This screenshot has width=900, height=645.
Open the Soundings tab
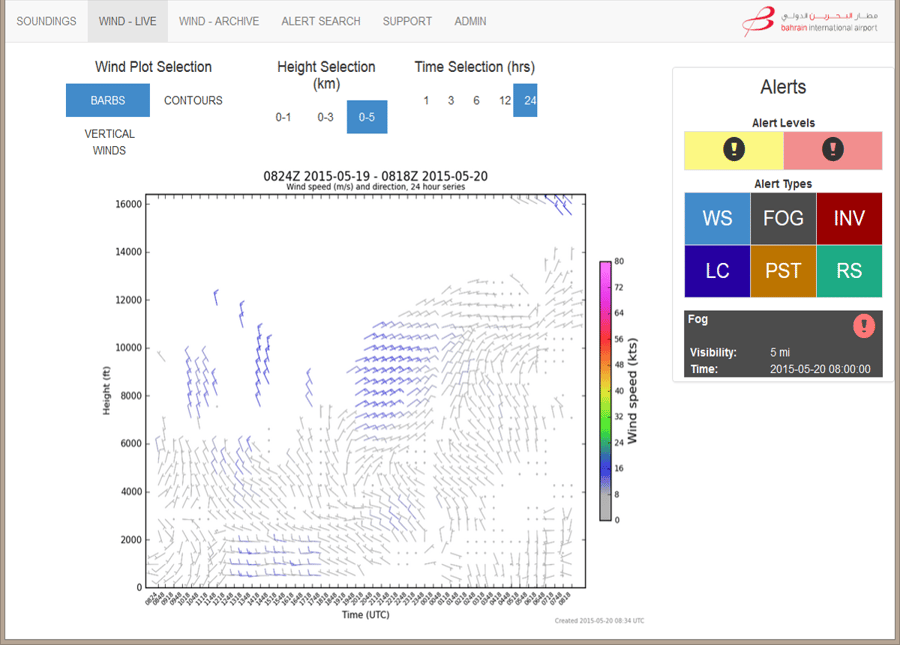point(46,21)
